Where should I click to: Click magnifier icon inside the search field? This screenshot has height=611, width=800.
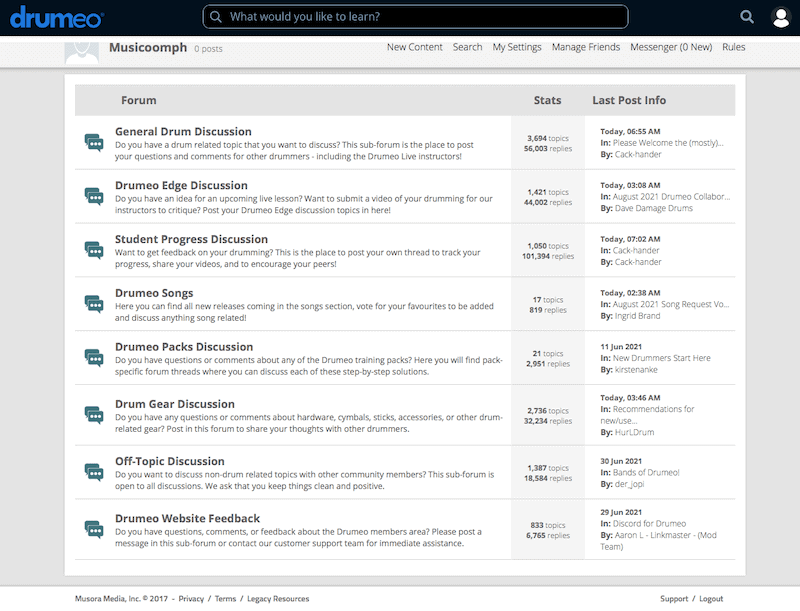click(216, 17)
